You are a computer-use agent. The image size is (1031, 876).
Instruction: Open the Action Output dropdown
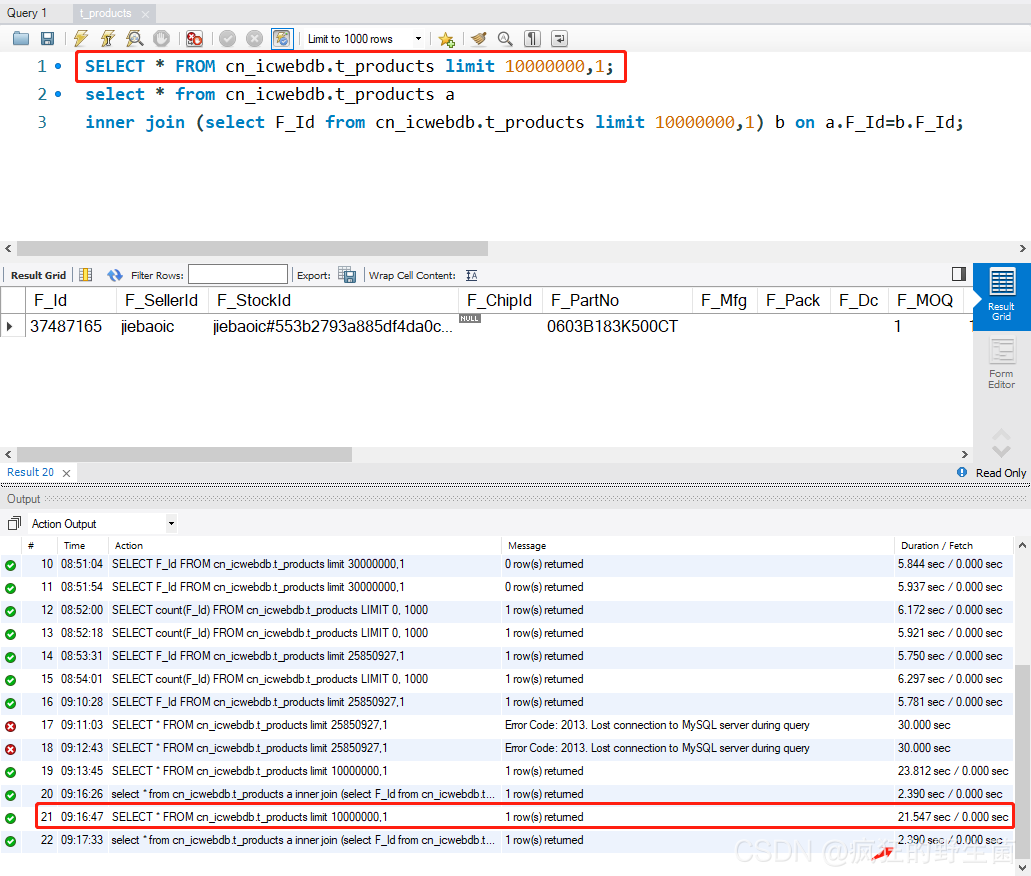170,525
